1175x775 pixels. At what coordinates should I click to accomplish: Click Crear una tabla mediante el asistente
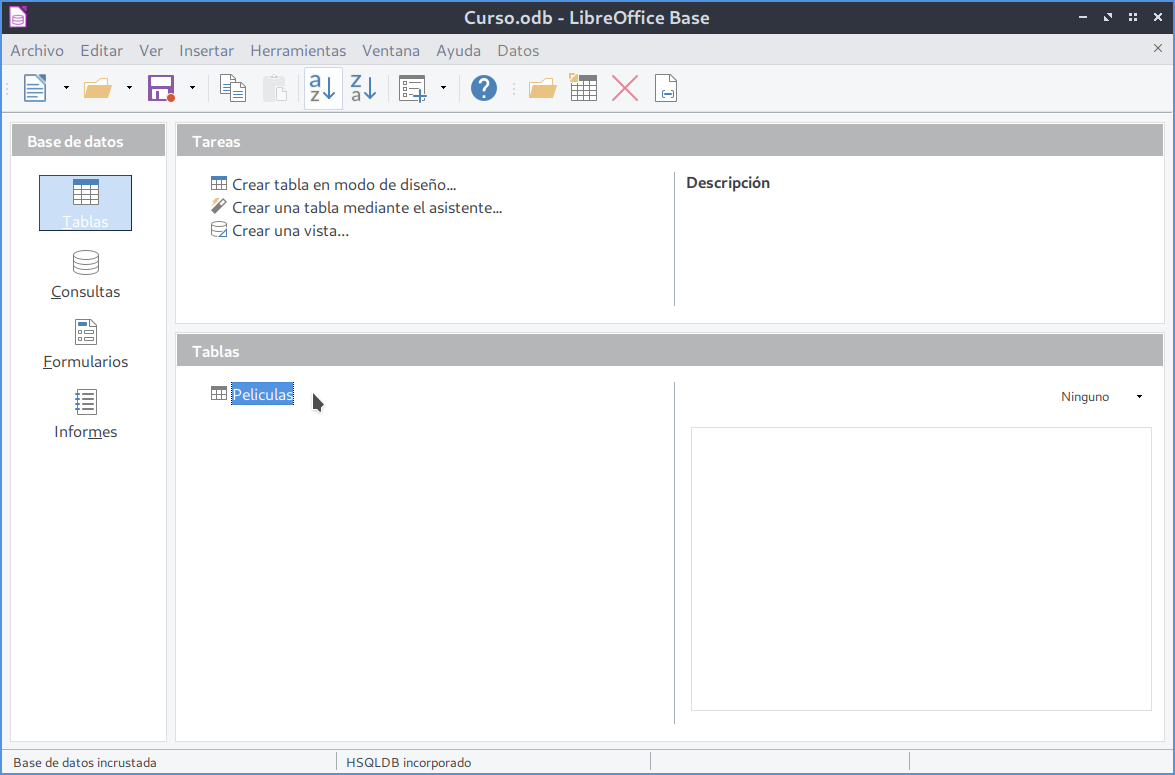(366, 207)
